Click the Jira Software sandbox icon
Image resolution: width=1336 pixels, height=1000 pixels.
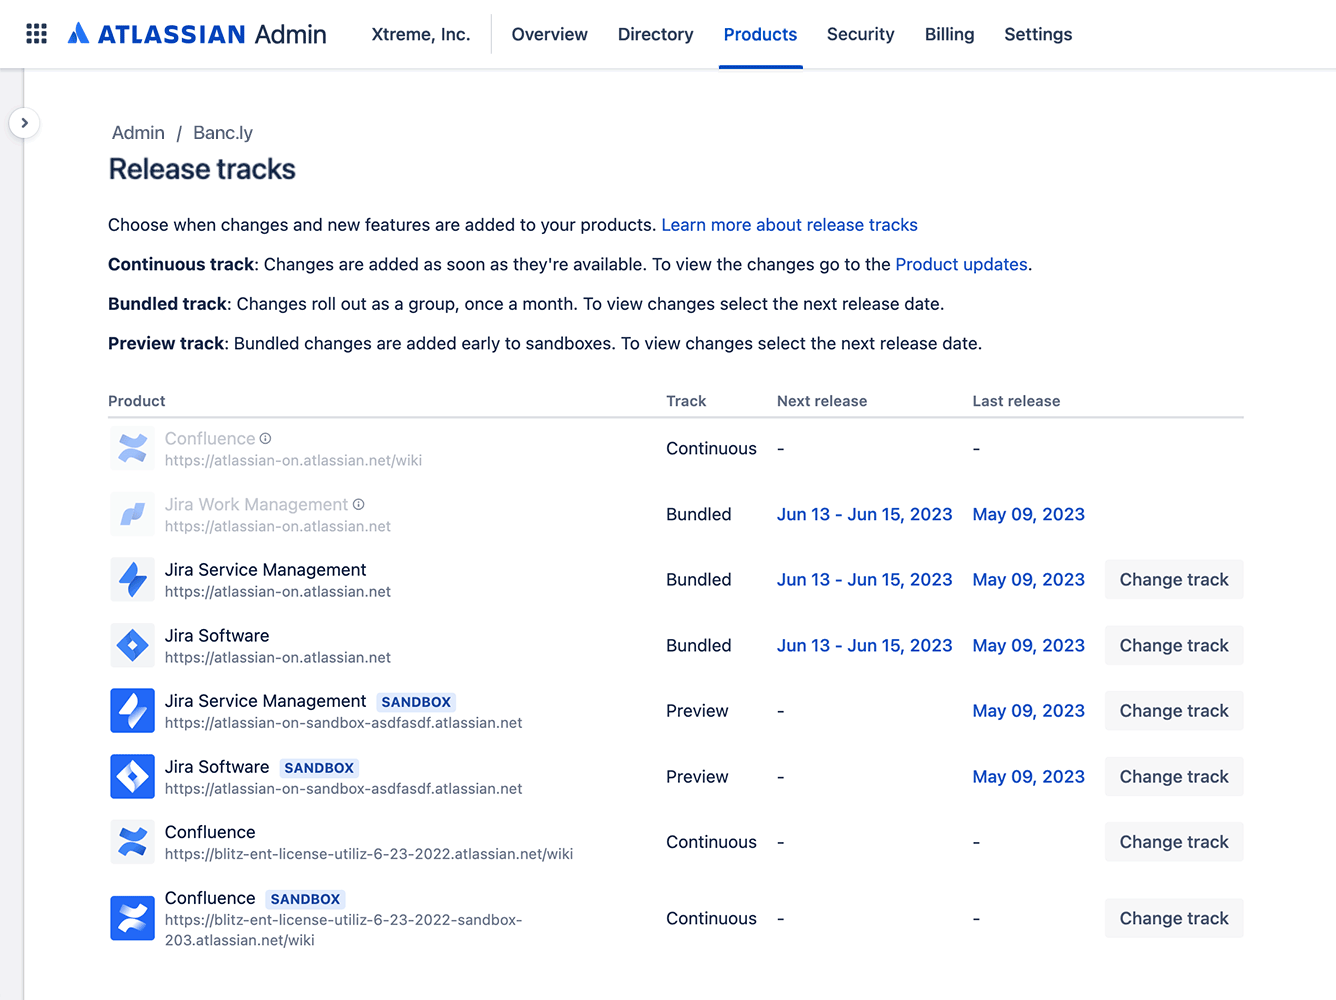point(132,777)
